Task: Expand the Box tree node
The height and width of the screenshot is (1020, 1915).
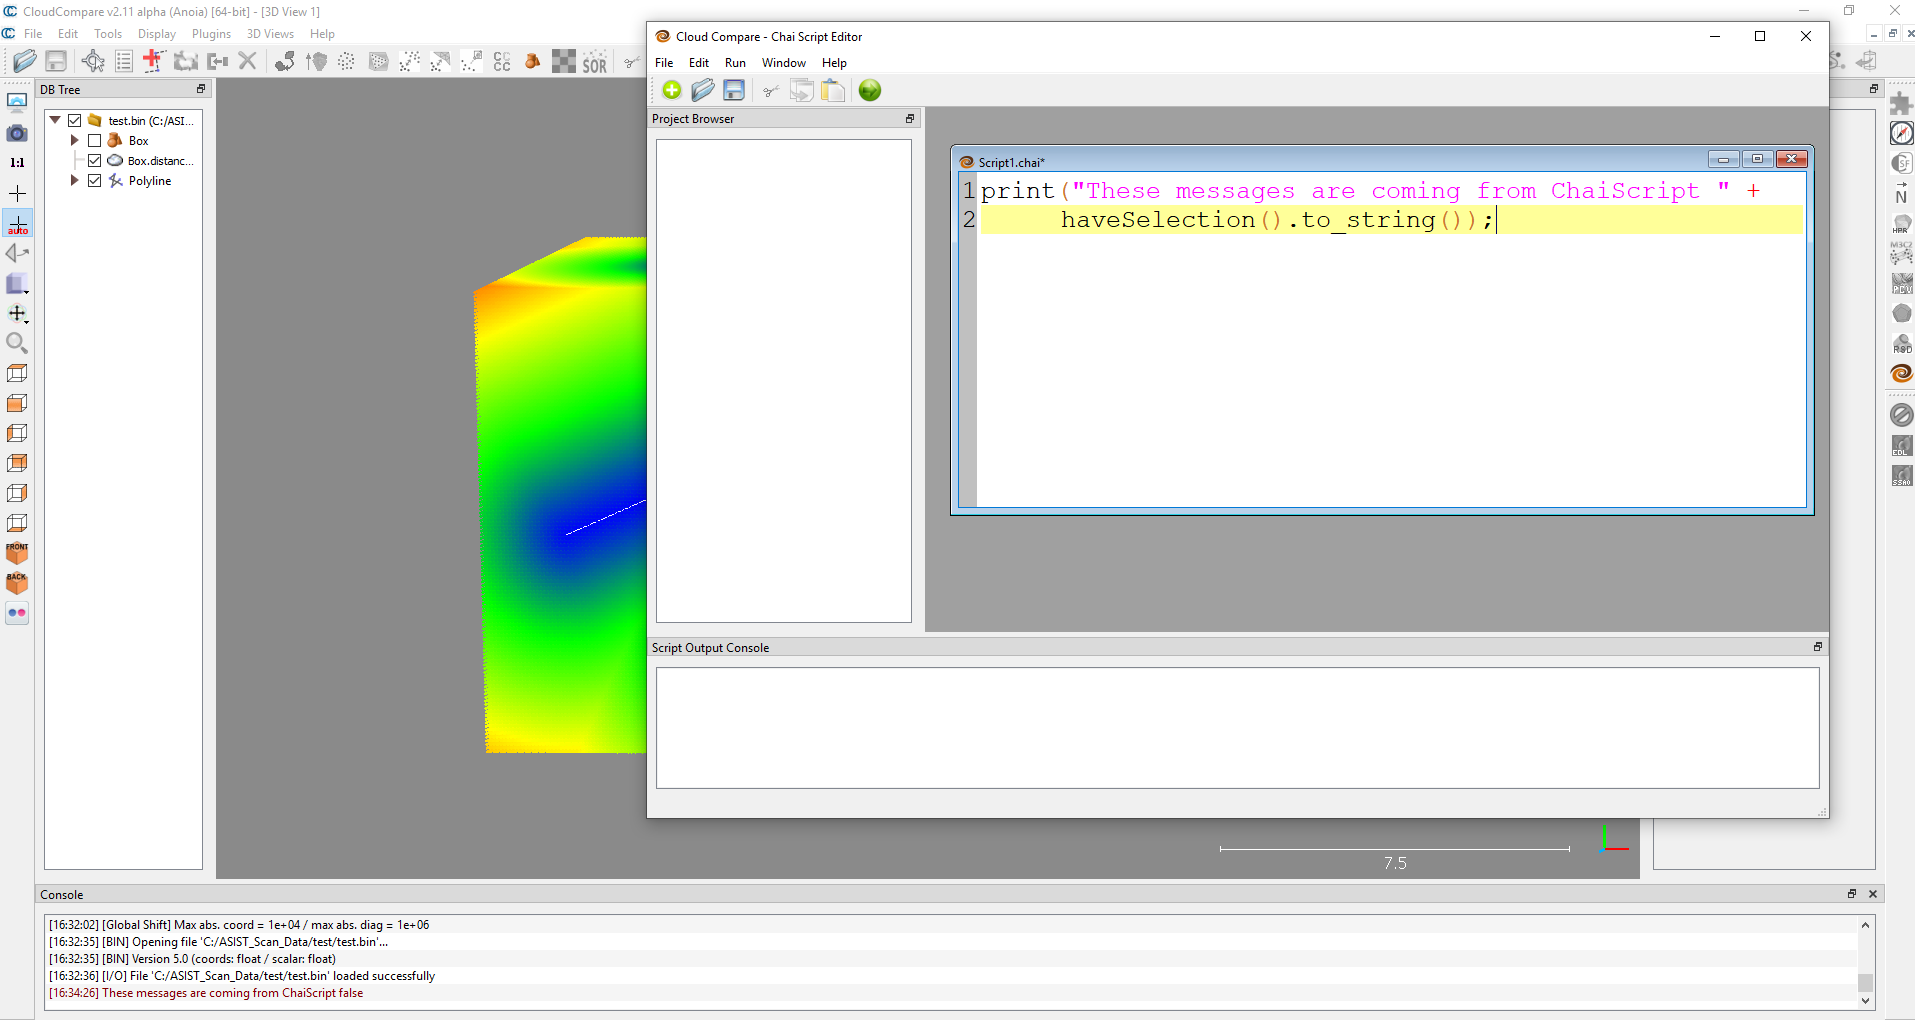Action: click(75, 141)
